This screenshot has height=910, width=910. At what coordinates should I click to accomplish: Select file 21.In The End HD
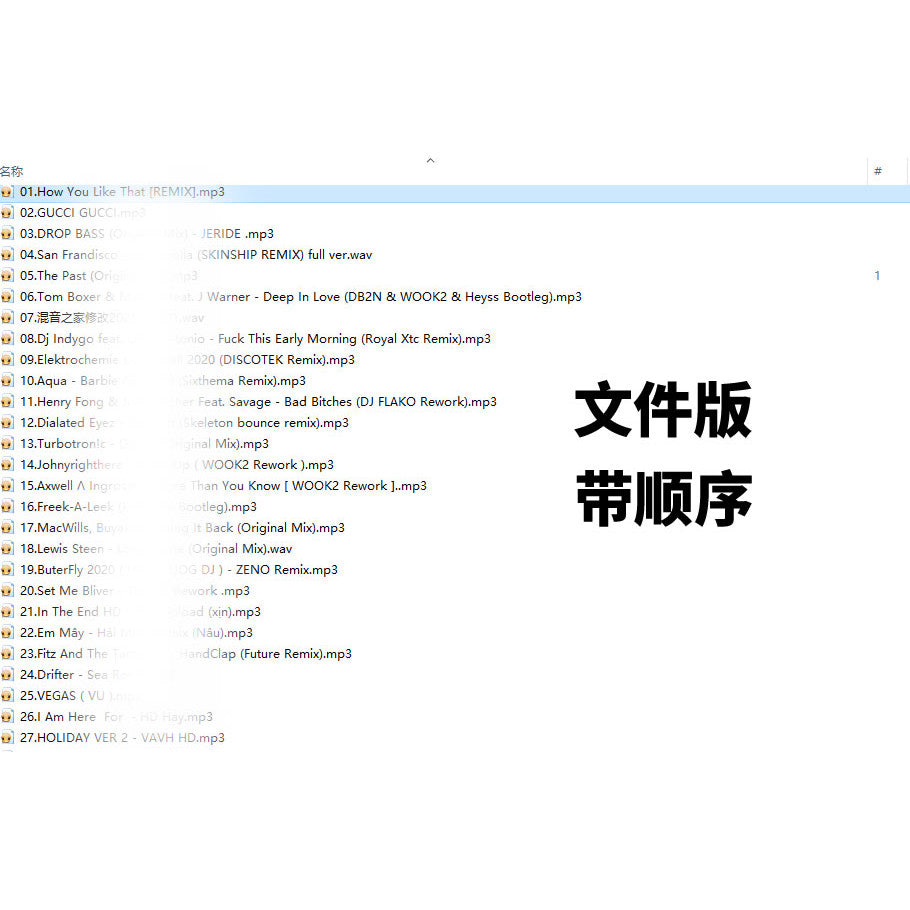(140, 612)
